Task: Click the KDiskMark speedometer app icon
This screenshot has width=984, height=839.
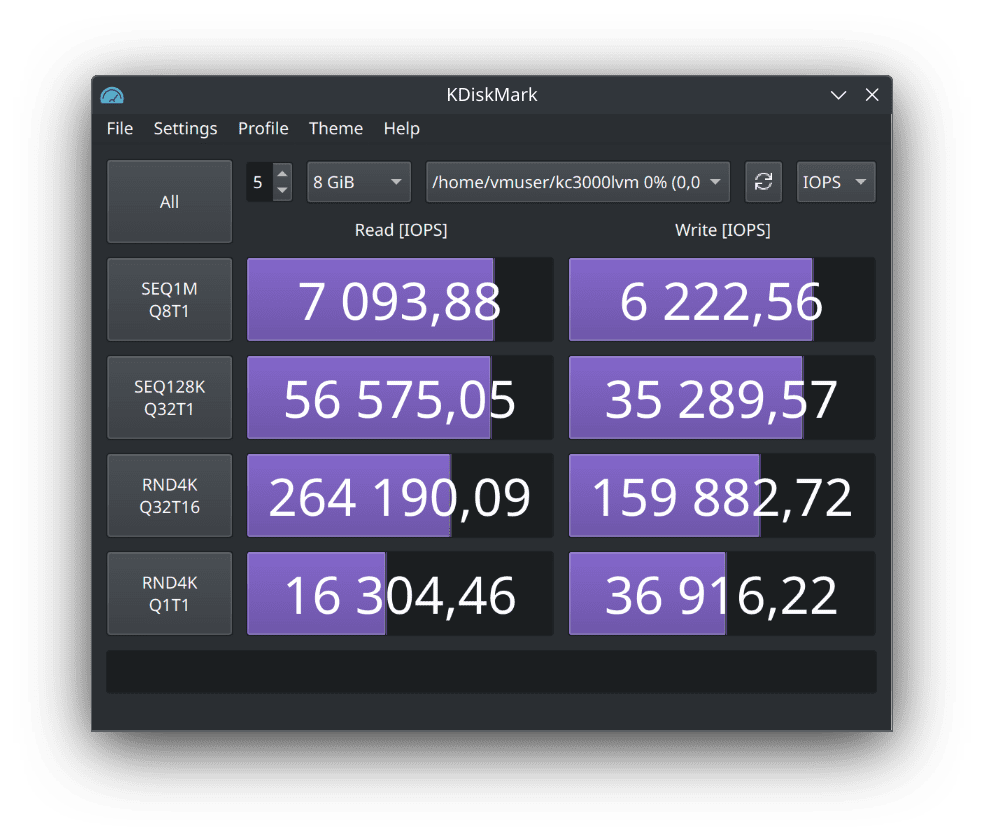Action: [112, 95]
